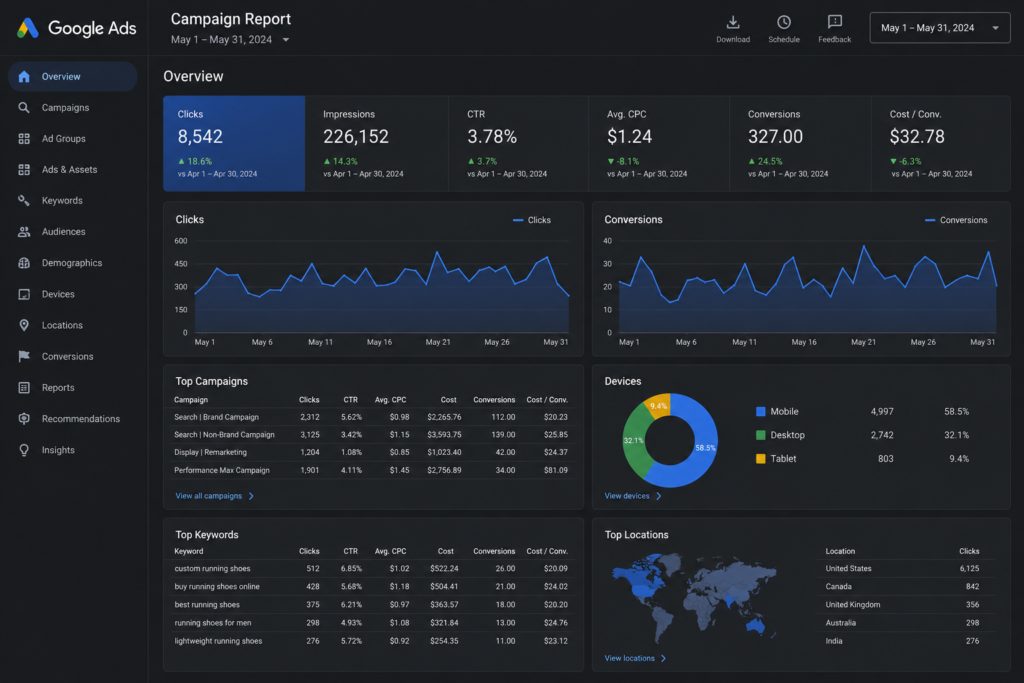This screenshot has width=1024, height=683.
Task: Click keyword 'buy running shoes online'
Action: coord(217,586)
